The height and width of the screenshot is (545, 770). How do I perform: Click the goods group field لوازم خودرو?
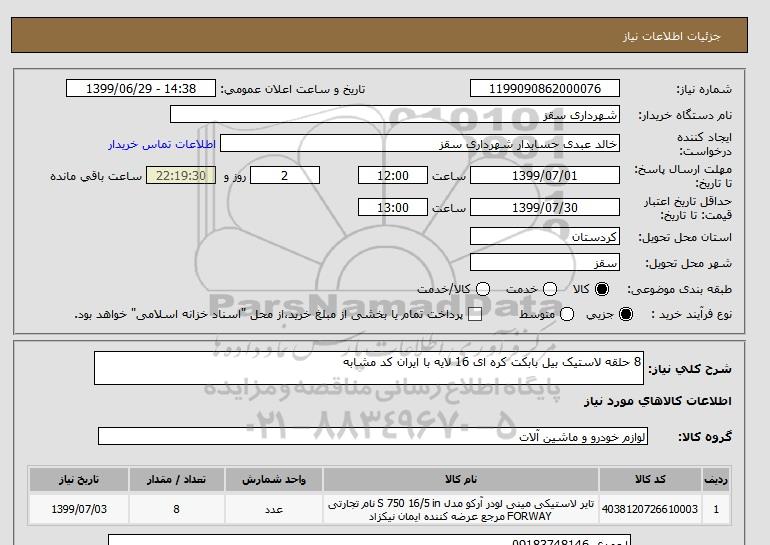pos(373,436)
